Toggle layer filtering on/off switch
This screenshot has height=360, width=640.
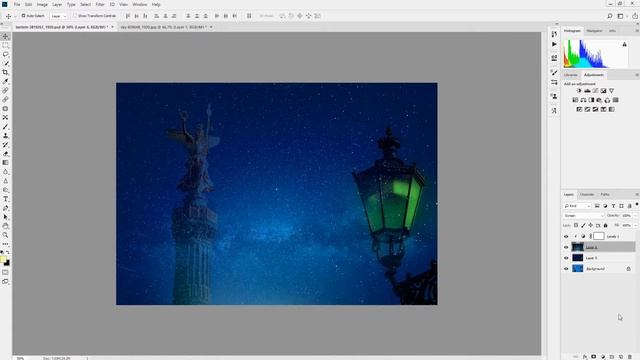pyautogui.click(x=637, y=205)
